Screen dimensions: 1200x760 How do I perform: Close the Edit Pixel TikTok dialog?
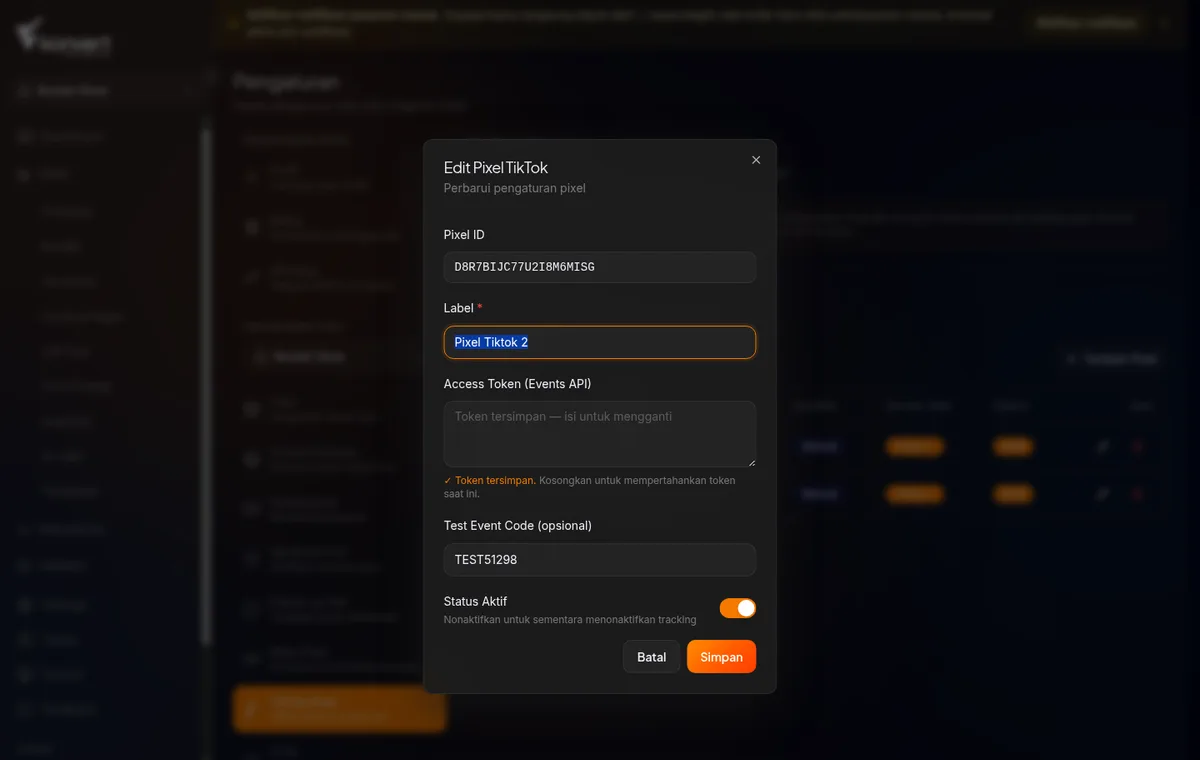[x=756, y=160]
